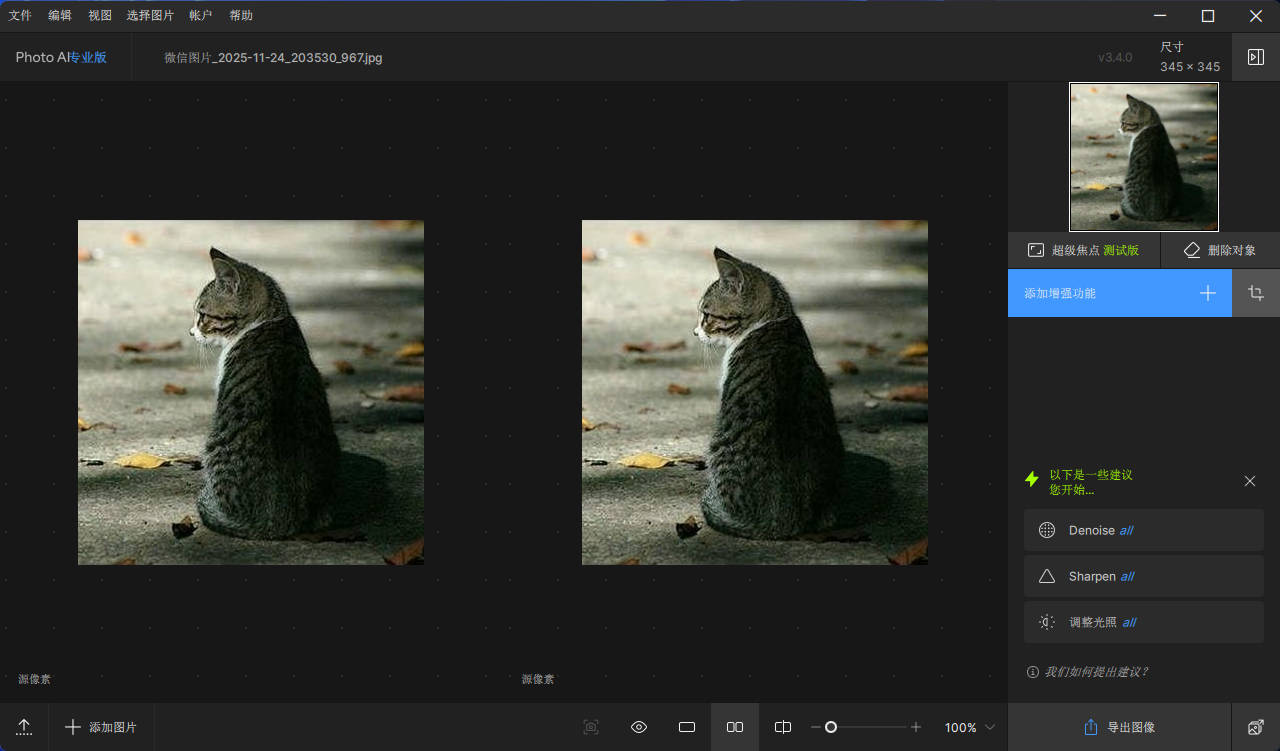Click the upload icon at bottom left

[x=24, y=727]
